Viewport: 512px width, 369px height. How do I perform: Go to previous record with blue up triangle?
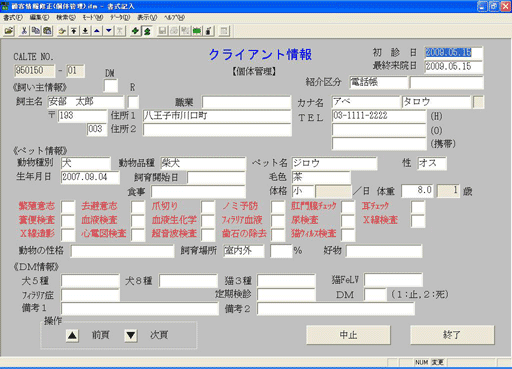pos(97,31)
